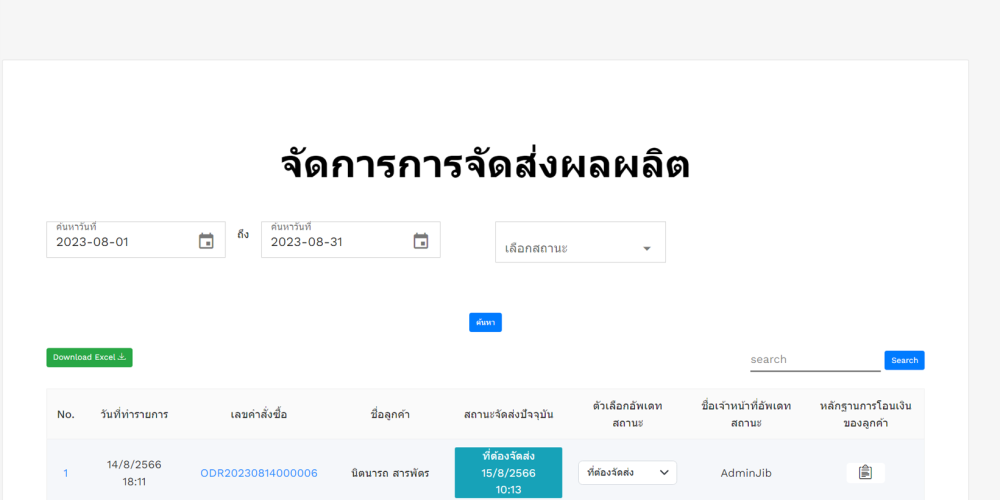
Task: Click the สถานะจัดส่งปัจจุบัน column header
Action: tap(508, 414)
